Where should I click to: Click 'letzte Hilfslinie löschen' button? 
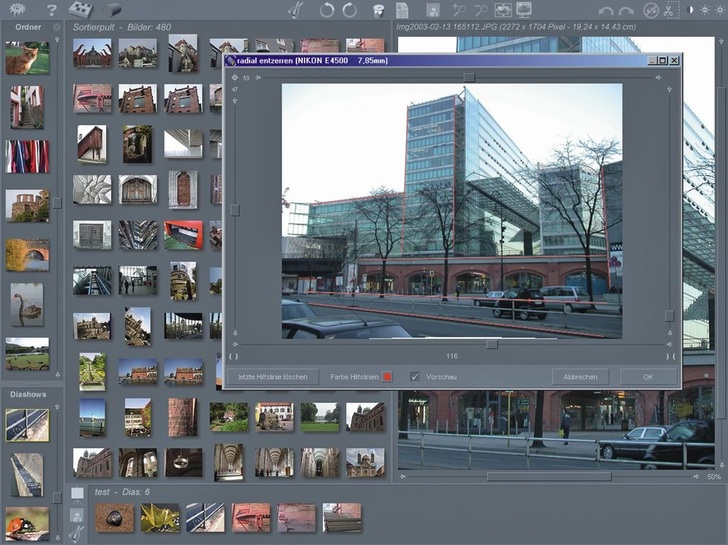click(273, 377)
